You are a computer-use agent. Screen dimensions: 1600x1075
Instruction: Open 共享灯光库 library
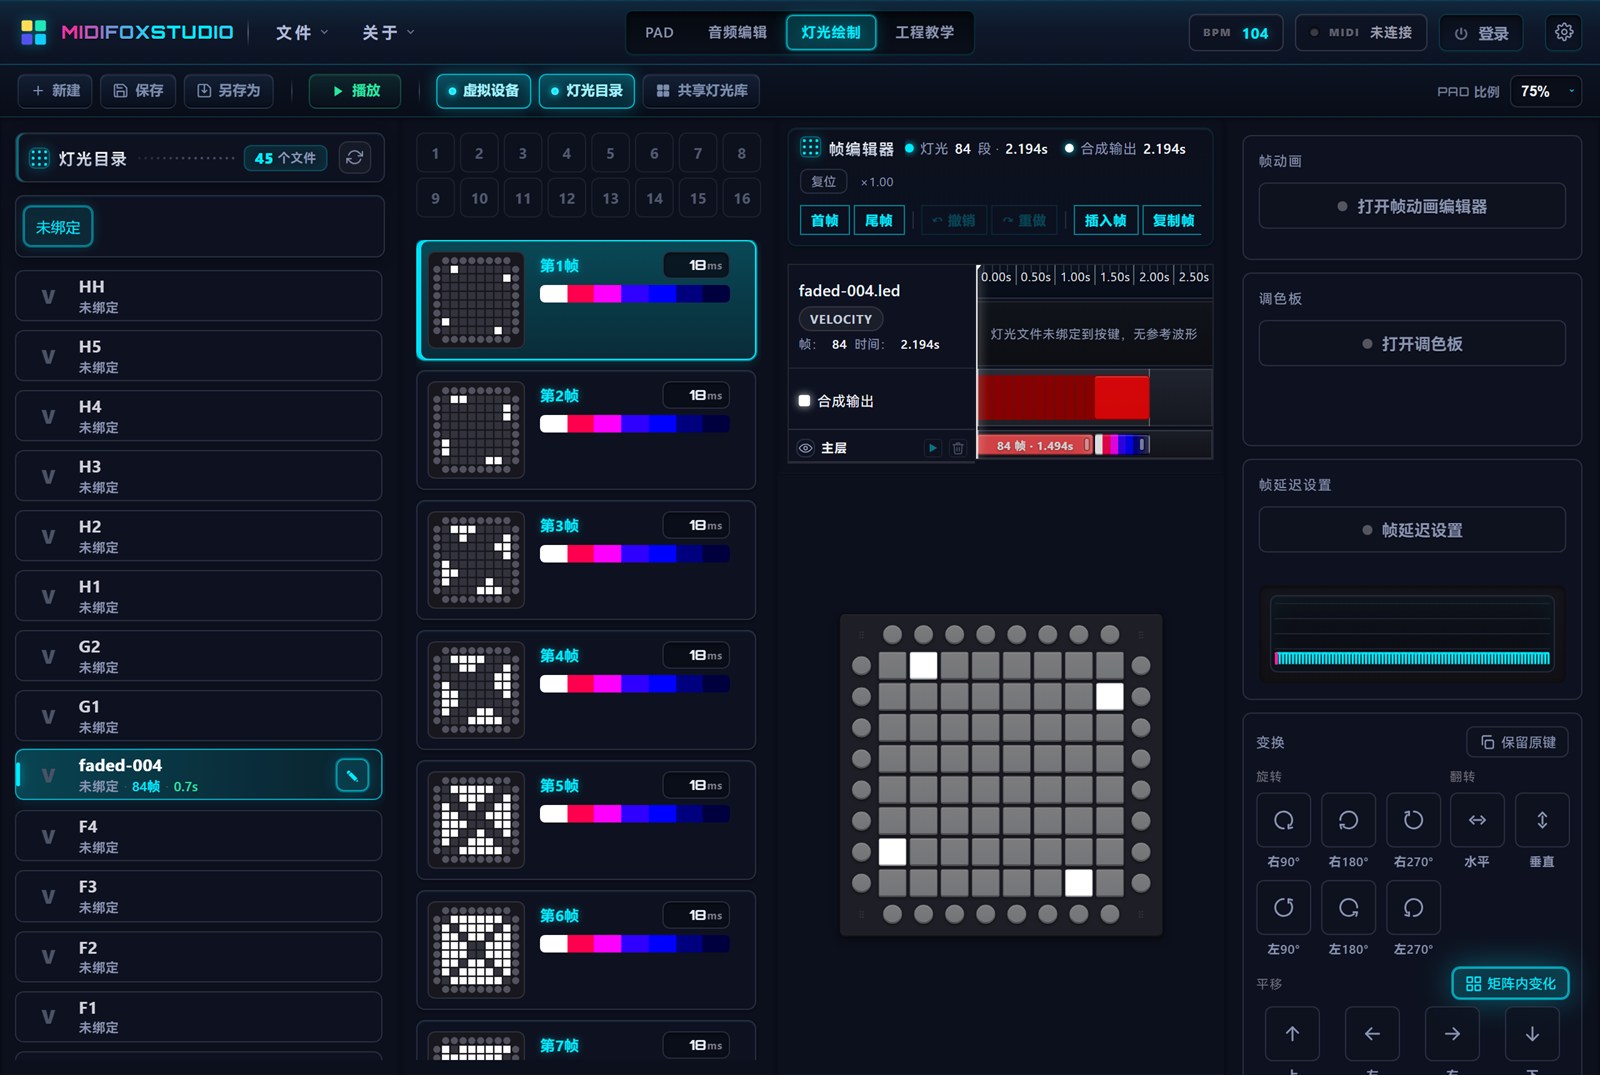pos(701,90)
